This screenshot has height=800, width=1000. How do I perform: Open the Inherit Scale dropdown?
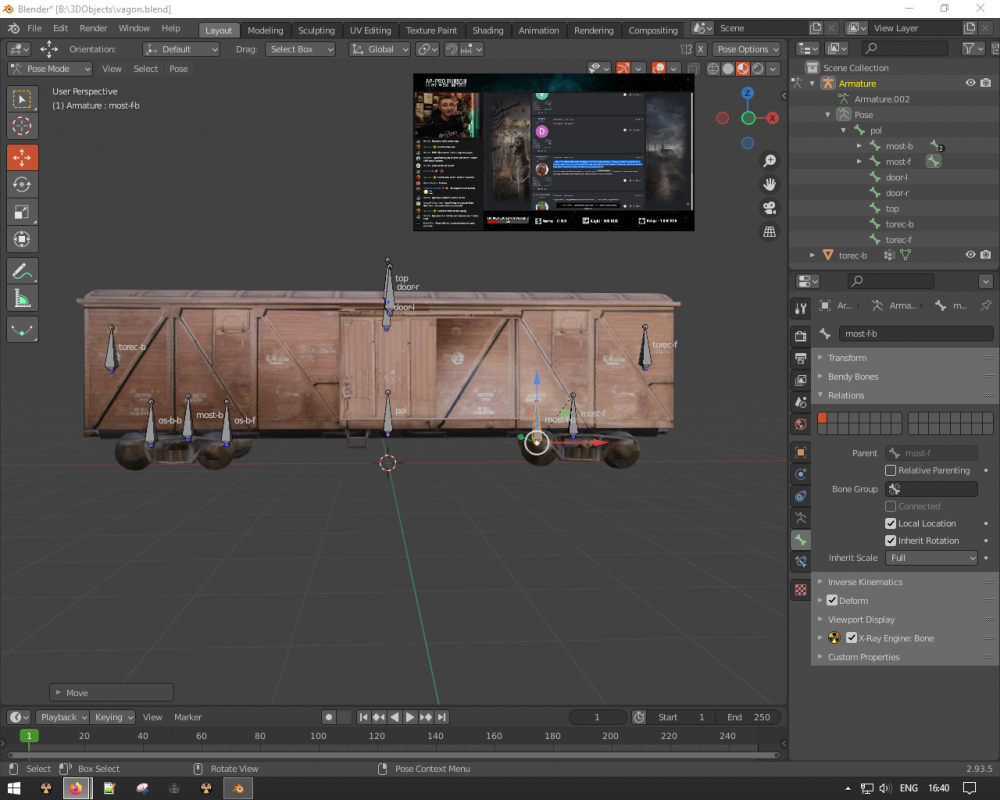(930, 558)
